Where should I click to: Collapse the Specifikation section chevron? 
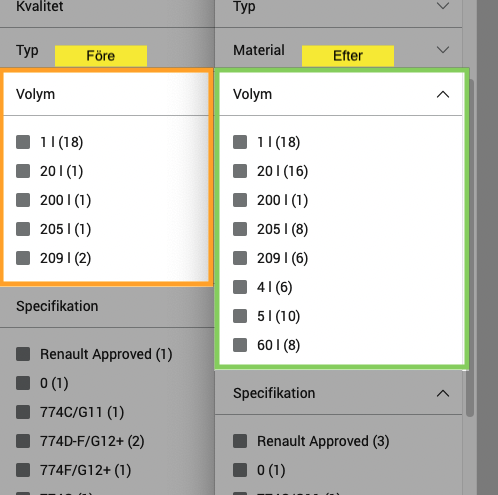[443, 394]
